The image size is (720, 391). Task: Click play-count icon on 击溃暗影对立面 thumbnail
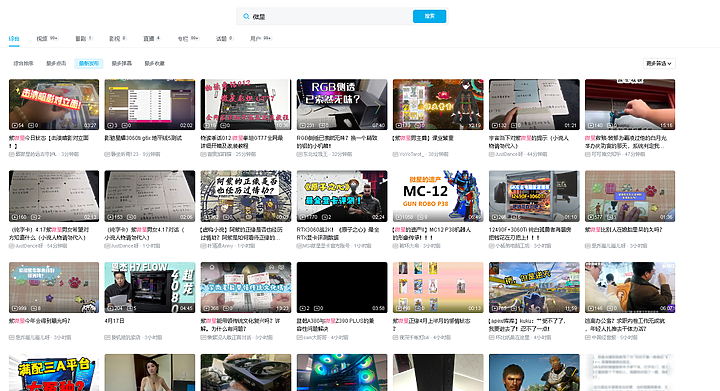coord(15,125)
